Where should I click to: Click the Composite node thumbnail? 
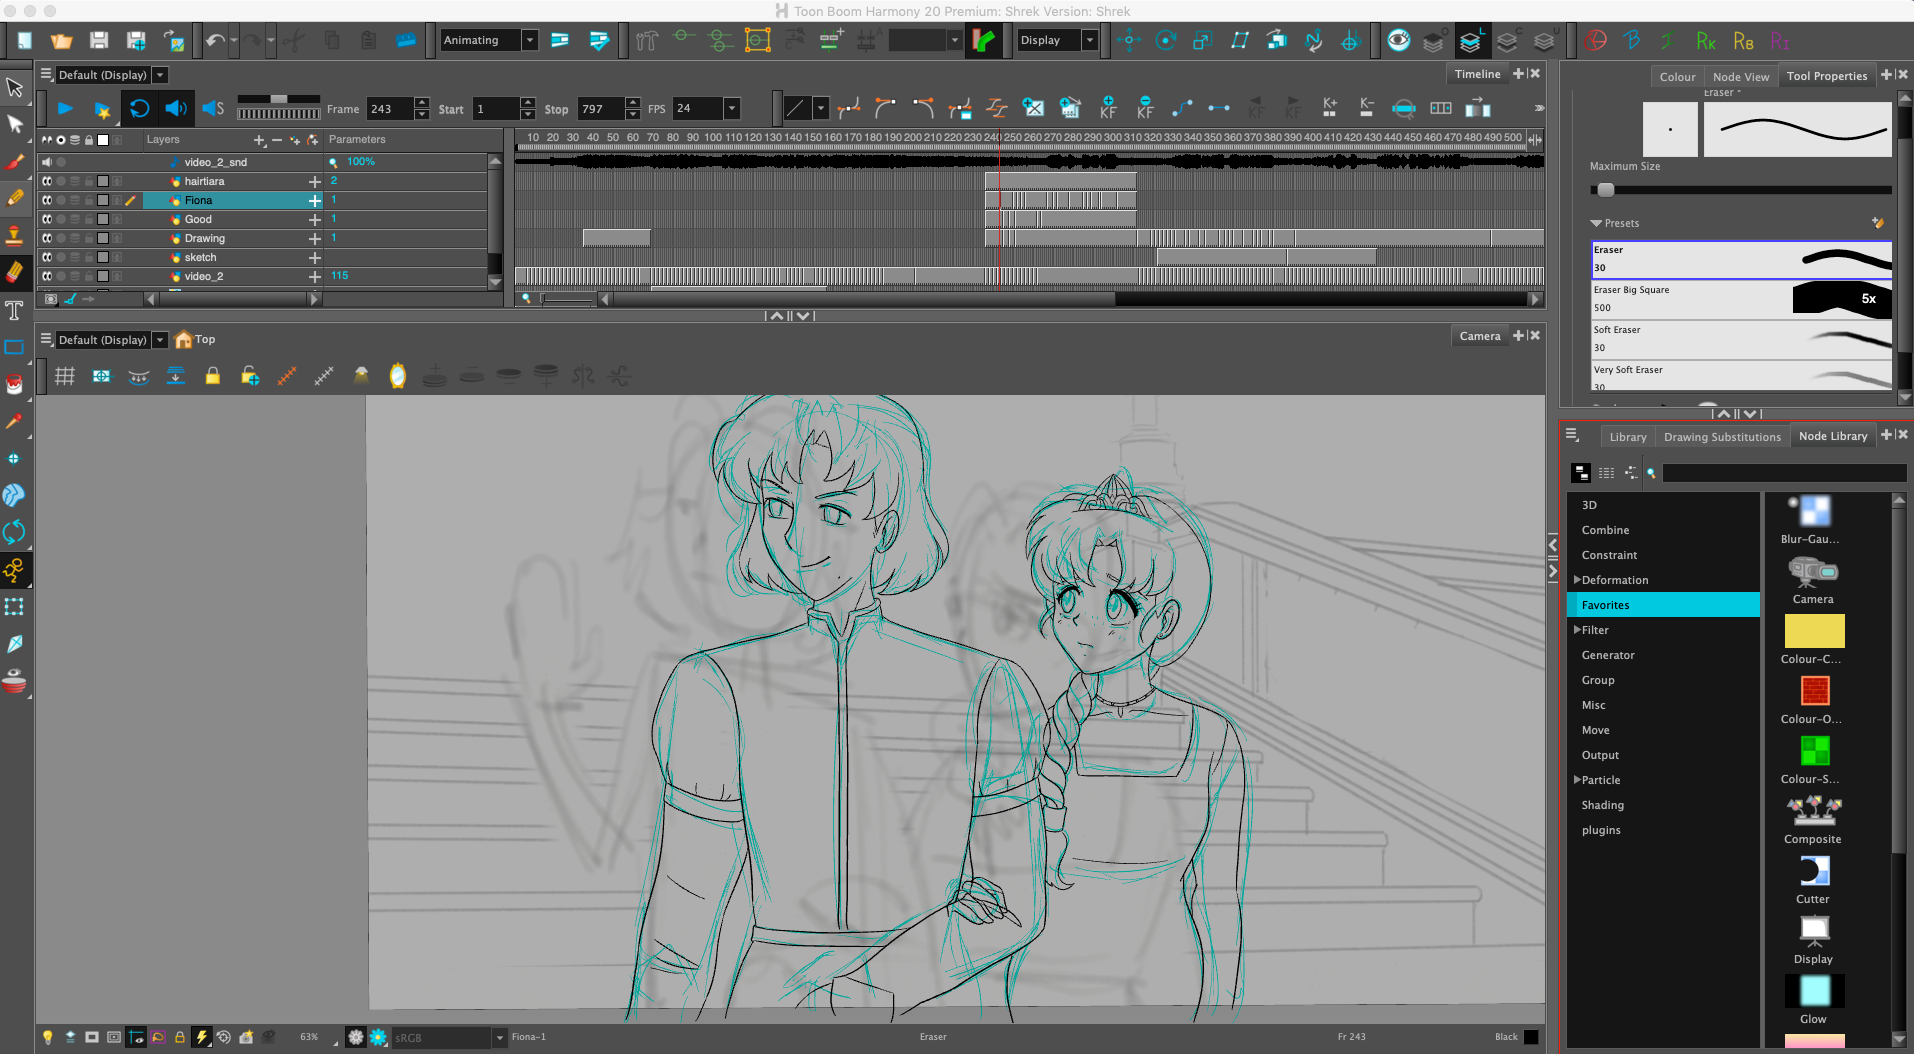1814,810
